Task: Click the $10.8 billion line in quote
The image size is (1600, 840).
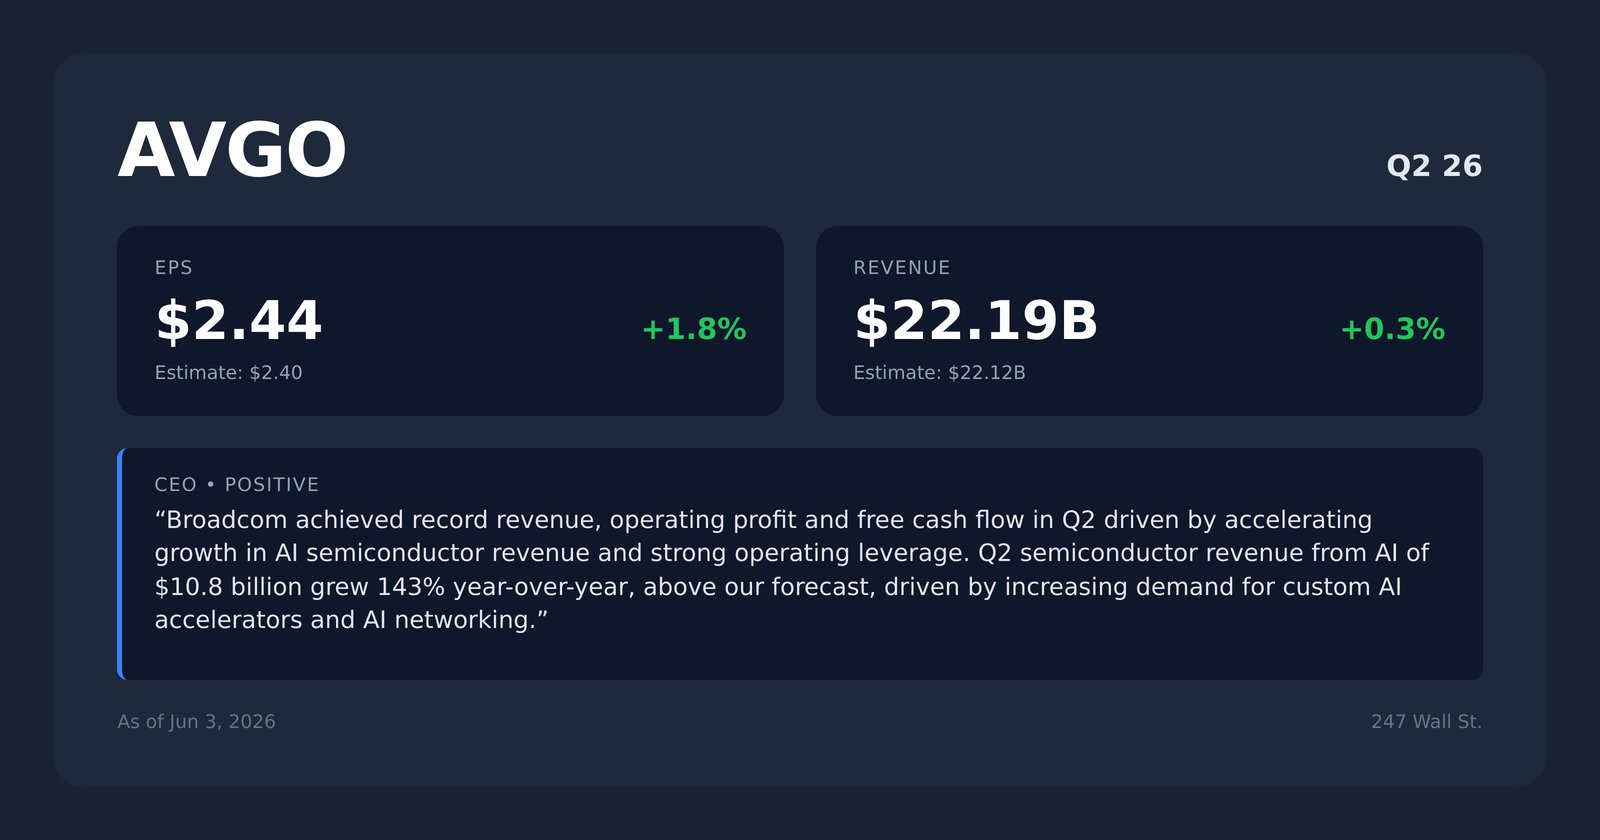Action: click(778, 587)
